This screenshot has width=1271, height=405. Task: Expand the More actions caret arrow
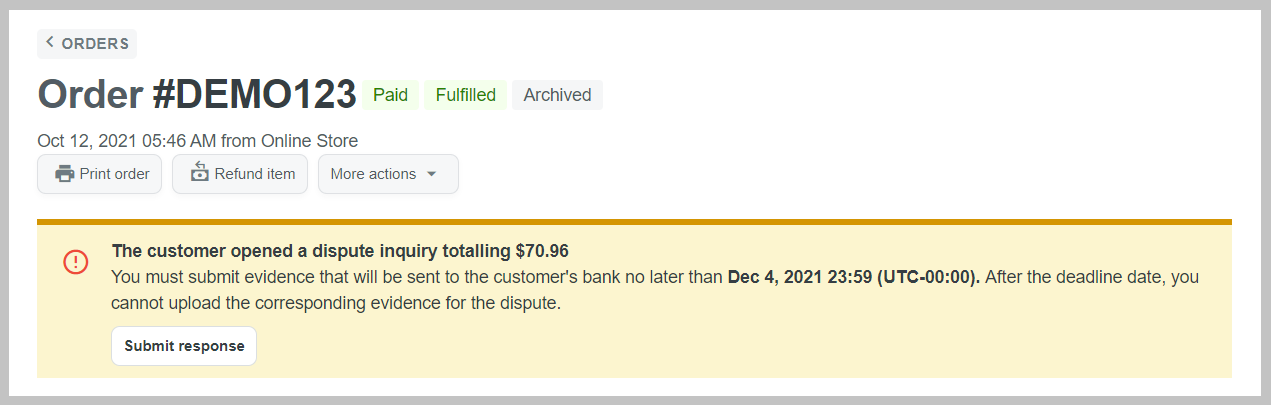[432, 174]
